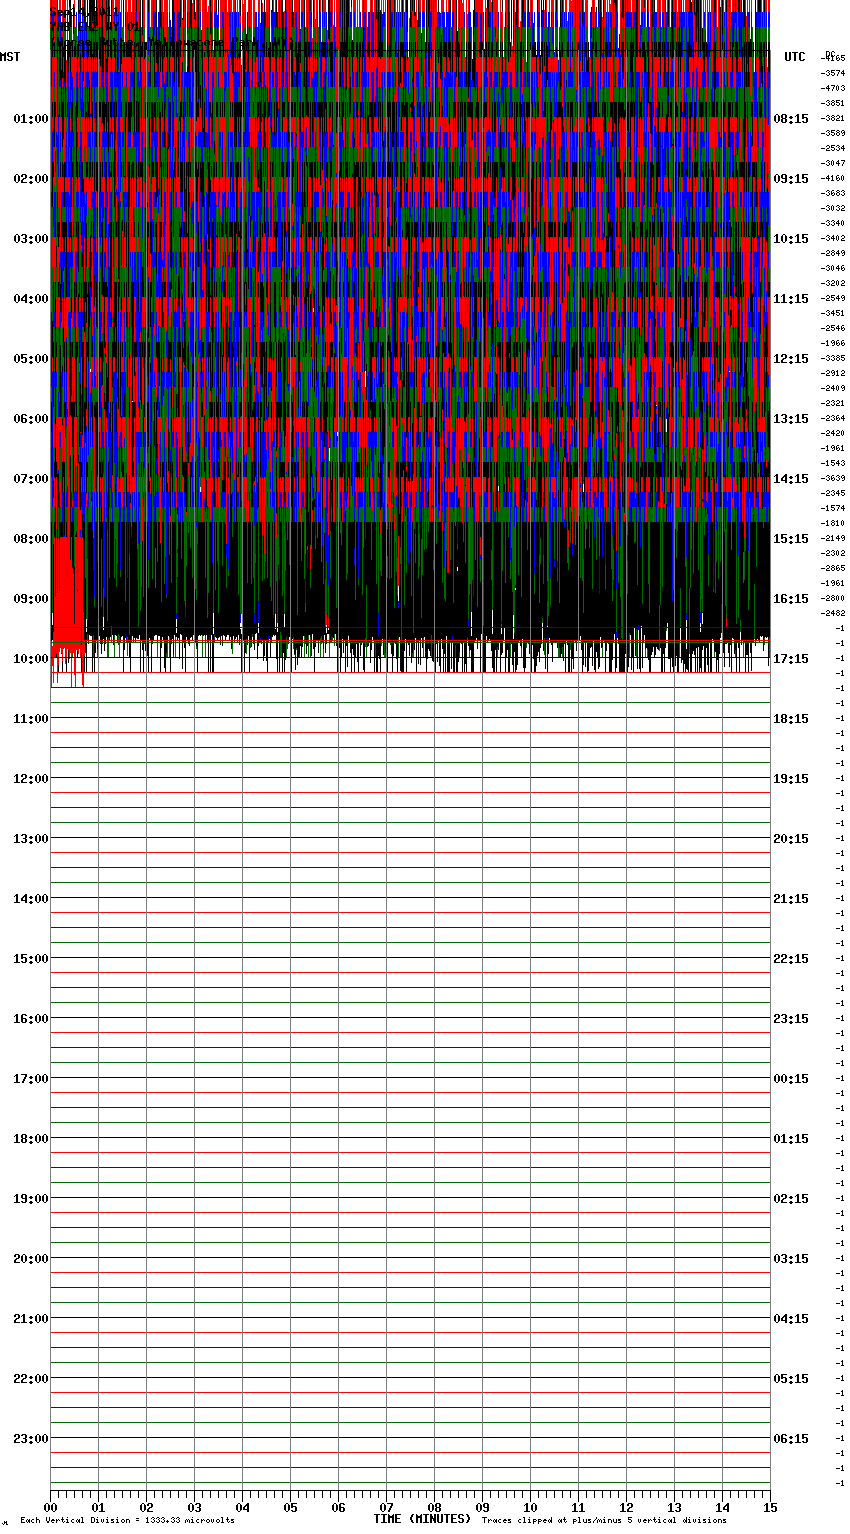Select the DC offset value -3385
Image resolution: width=850 pixels, height=1534 pixels.
[x=833, y=358]
